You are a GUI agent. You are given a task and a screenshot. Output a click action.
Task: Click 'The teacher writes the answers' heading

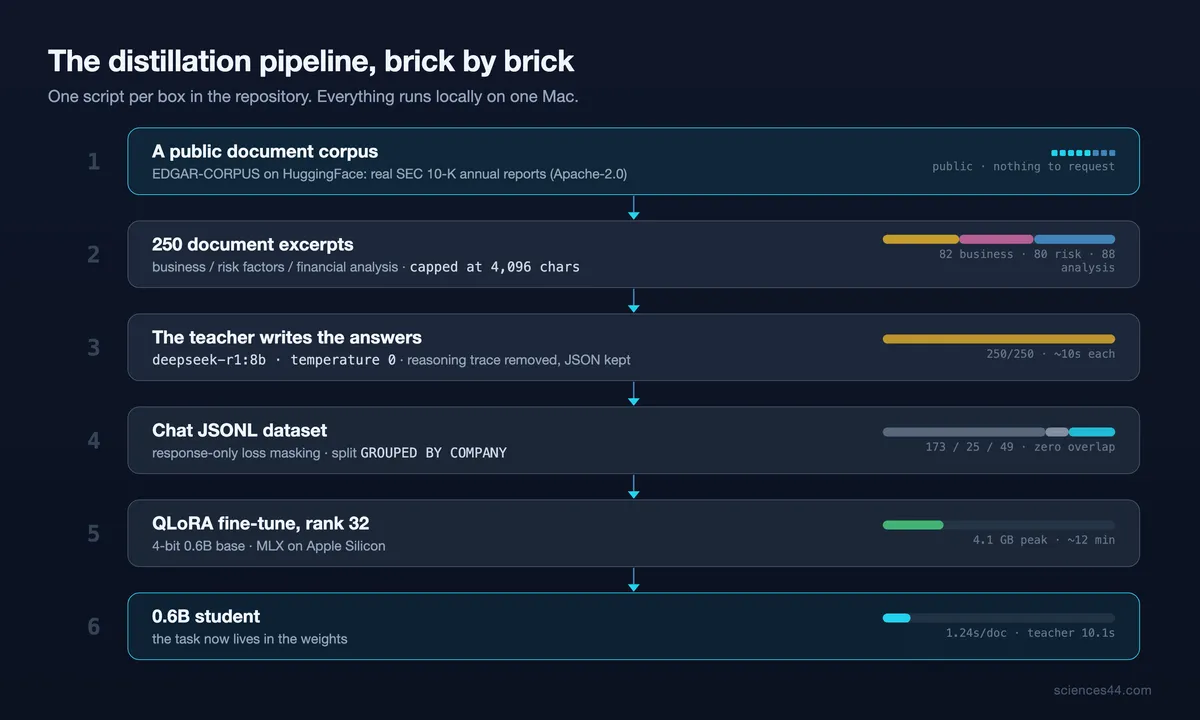click(x=287, y=337)
